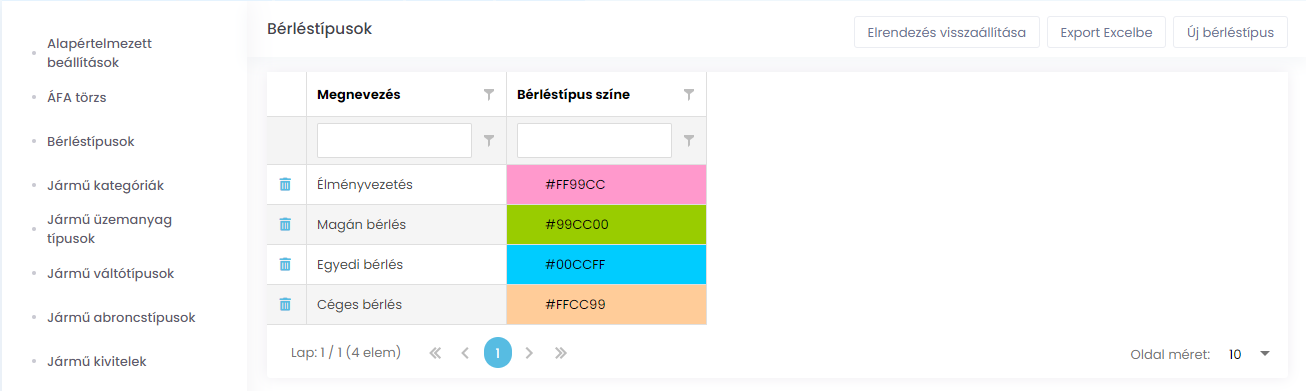Click trash icon beside Céges bérlés

tap(285, 304)
